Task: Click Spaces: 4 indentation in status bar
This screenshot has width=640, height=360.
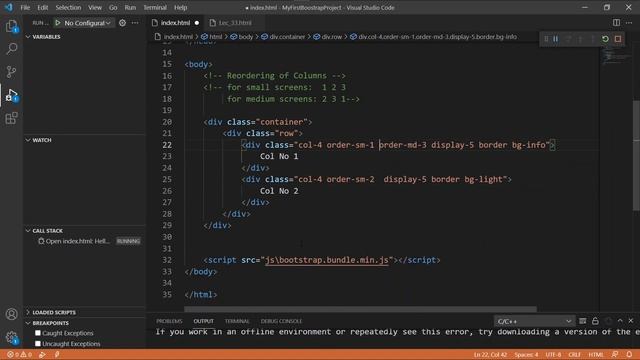Action: coord(526,354)
